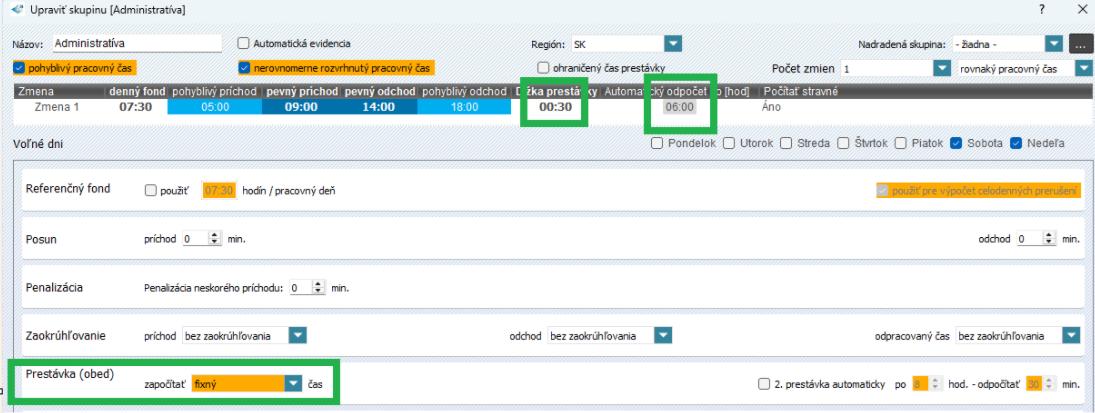The image size is (1095, 413).
Task: Check the Pondelok free day checkbox
Action: pyautogui.click(x=658, y=144)
